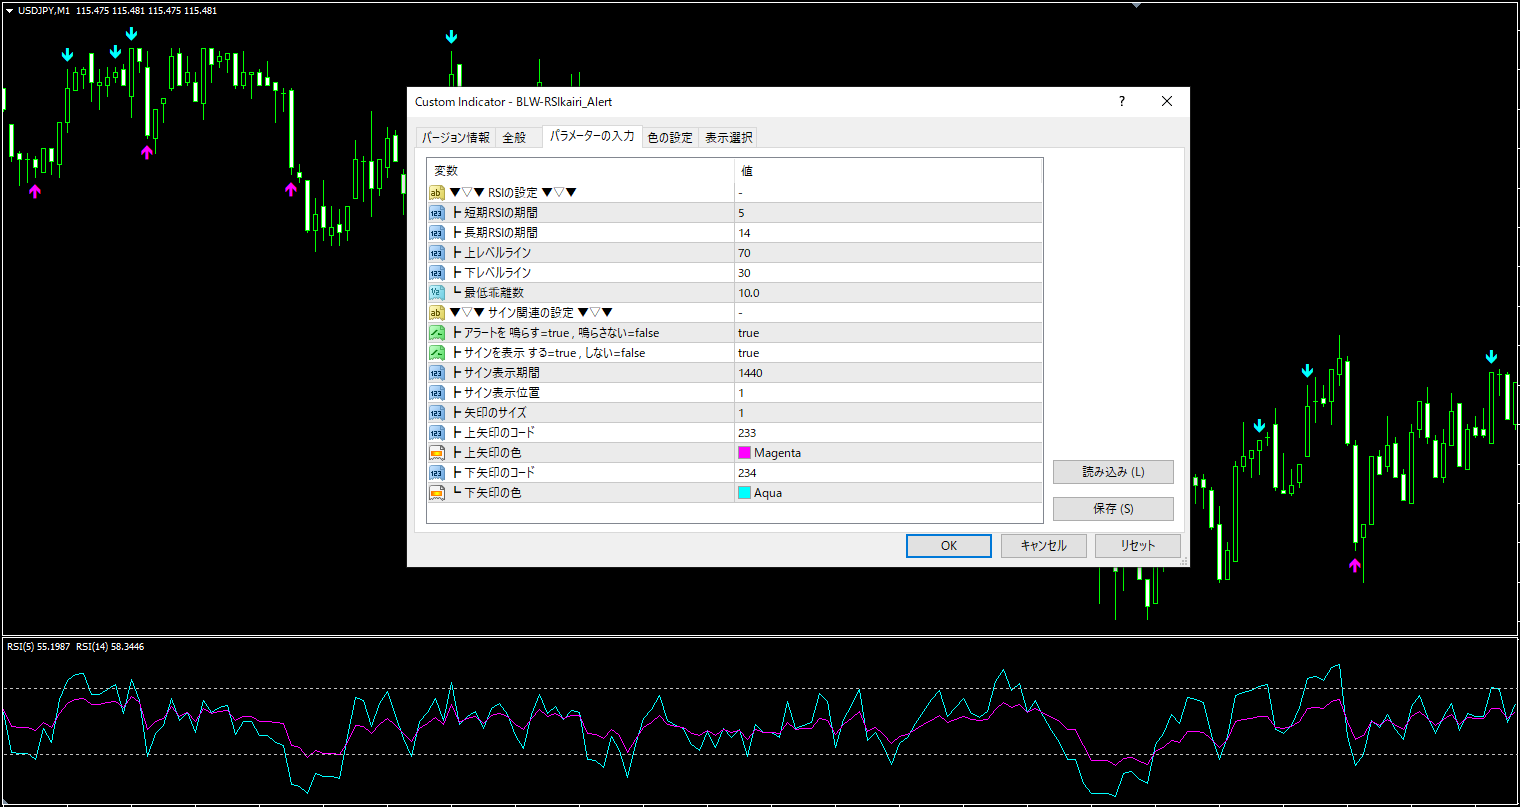
Task: Click the color-type icon beside 上矢印の色
Action: 437,453
